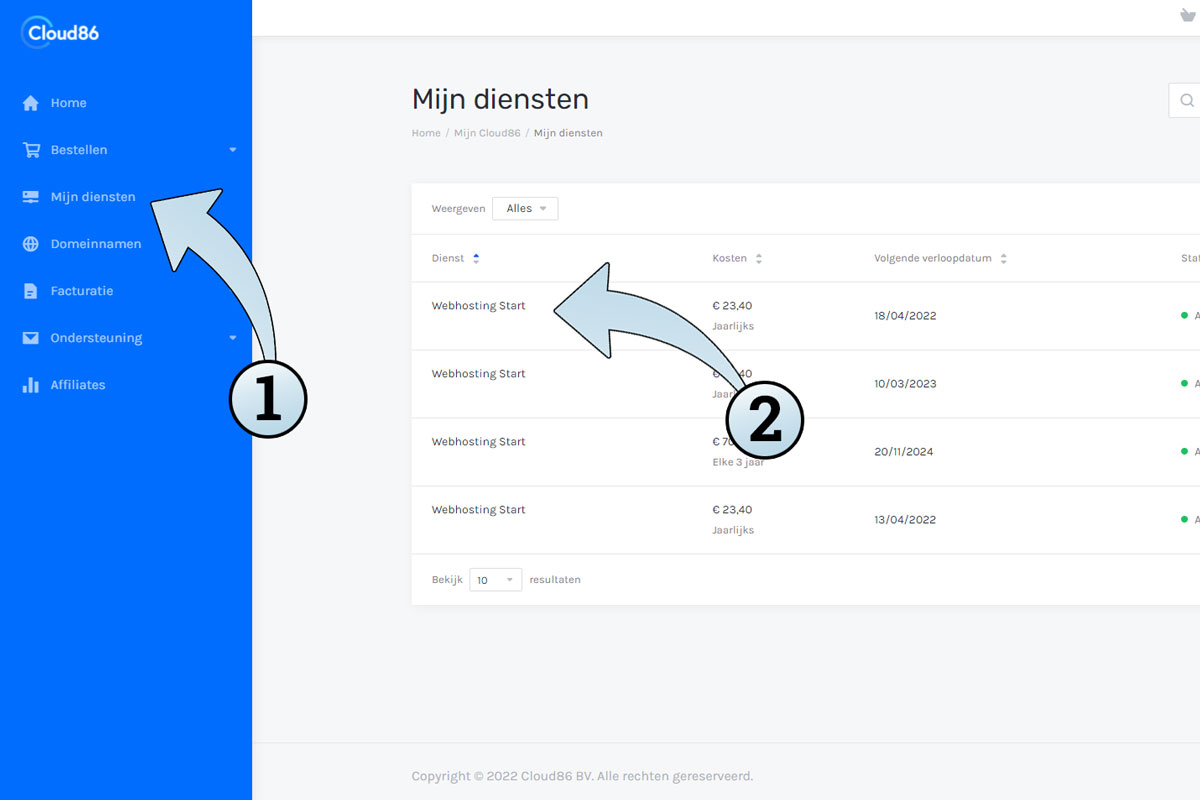Click the Domeinnamen globe icon
The height and width of the screenshot is (800, 1200).
[x=31, y=244]
